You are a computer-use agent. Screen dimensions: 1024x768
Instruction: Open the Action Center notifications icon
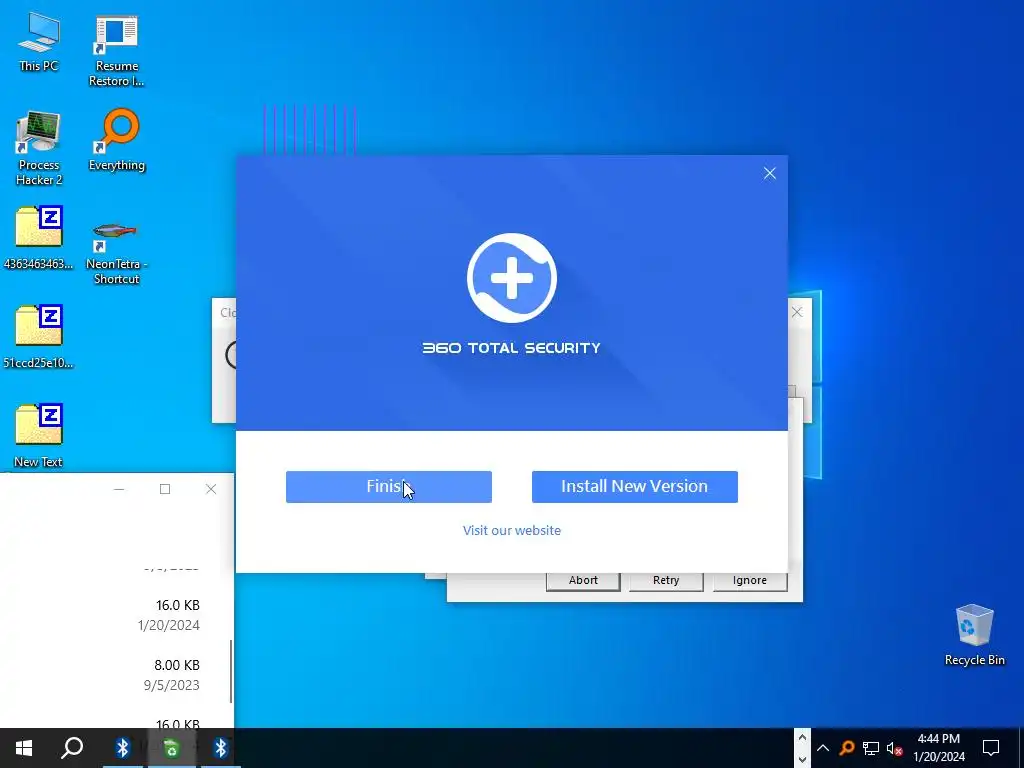pos(991,748)
